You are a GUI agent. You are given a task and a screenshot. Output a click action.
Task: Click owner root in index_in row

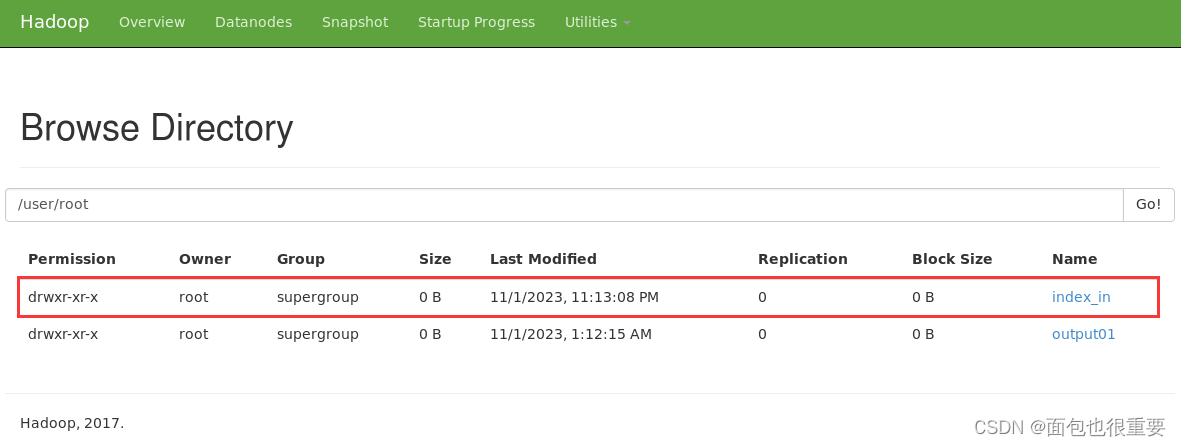tap(194, 297)
